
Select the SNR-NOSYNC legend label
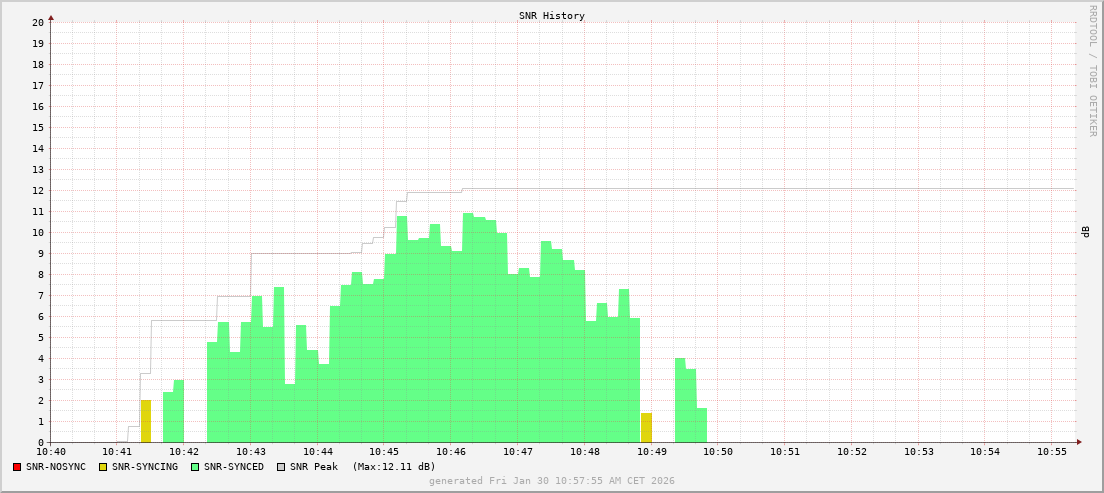pyautogui.click(x=56, y=467)
